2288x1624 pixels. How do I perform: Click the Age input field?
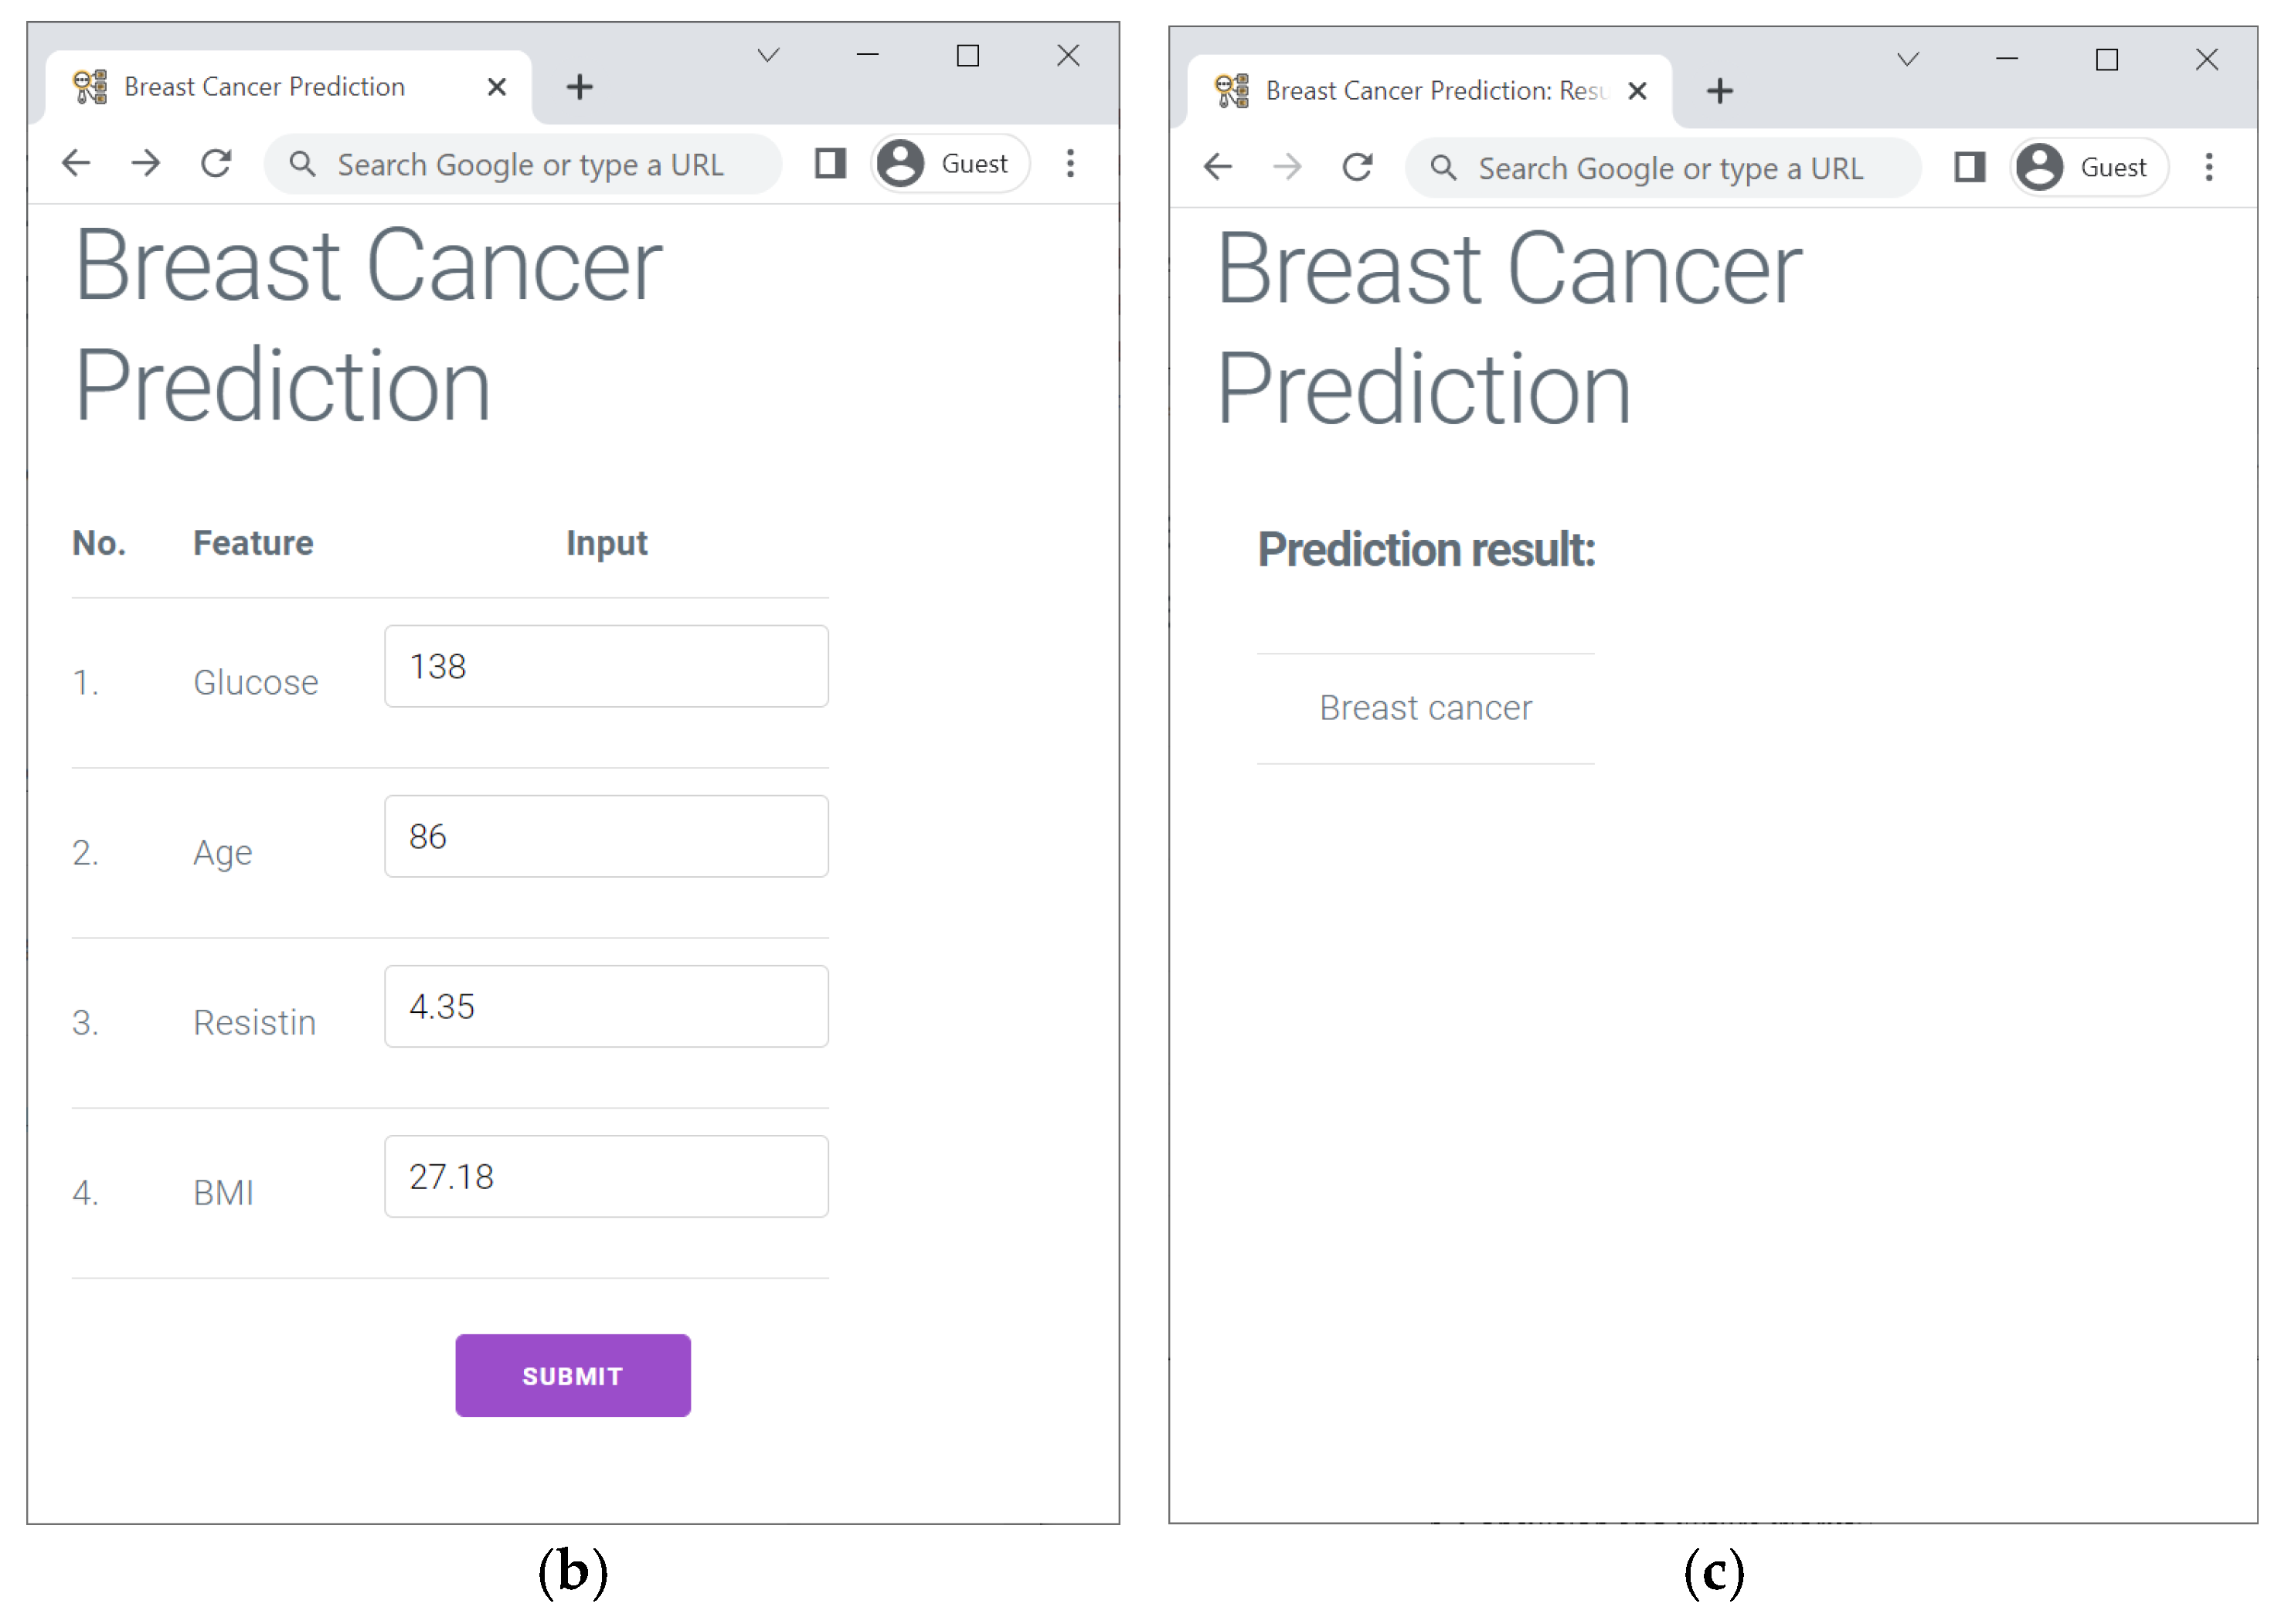tap(606, 836)
